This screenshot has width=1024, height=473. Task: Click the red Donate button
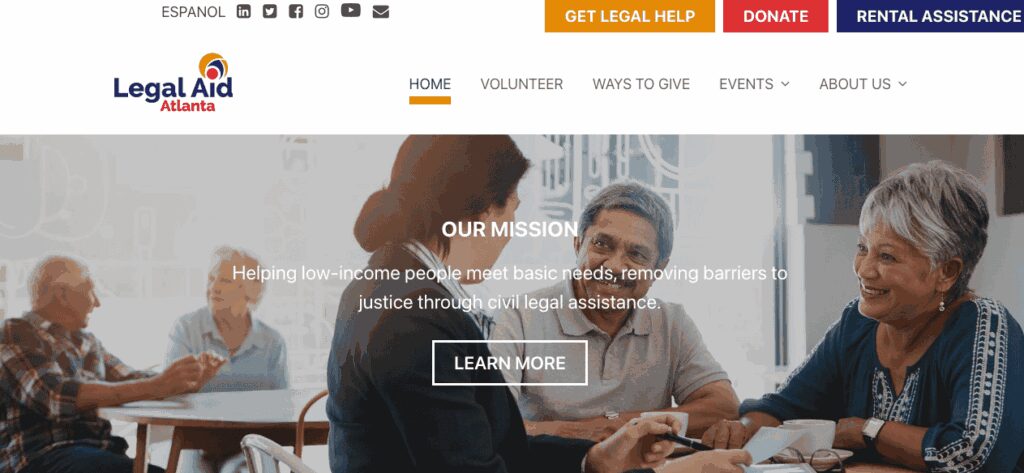click(775, 16)
